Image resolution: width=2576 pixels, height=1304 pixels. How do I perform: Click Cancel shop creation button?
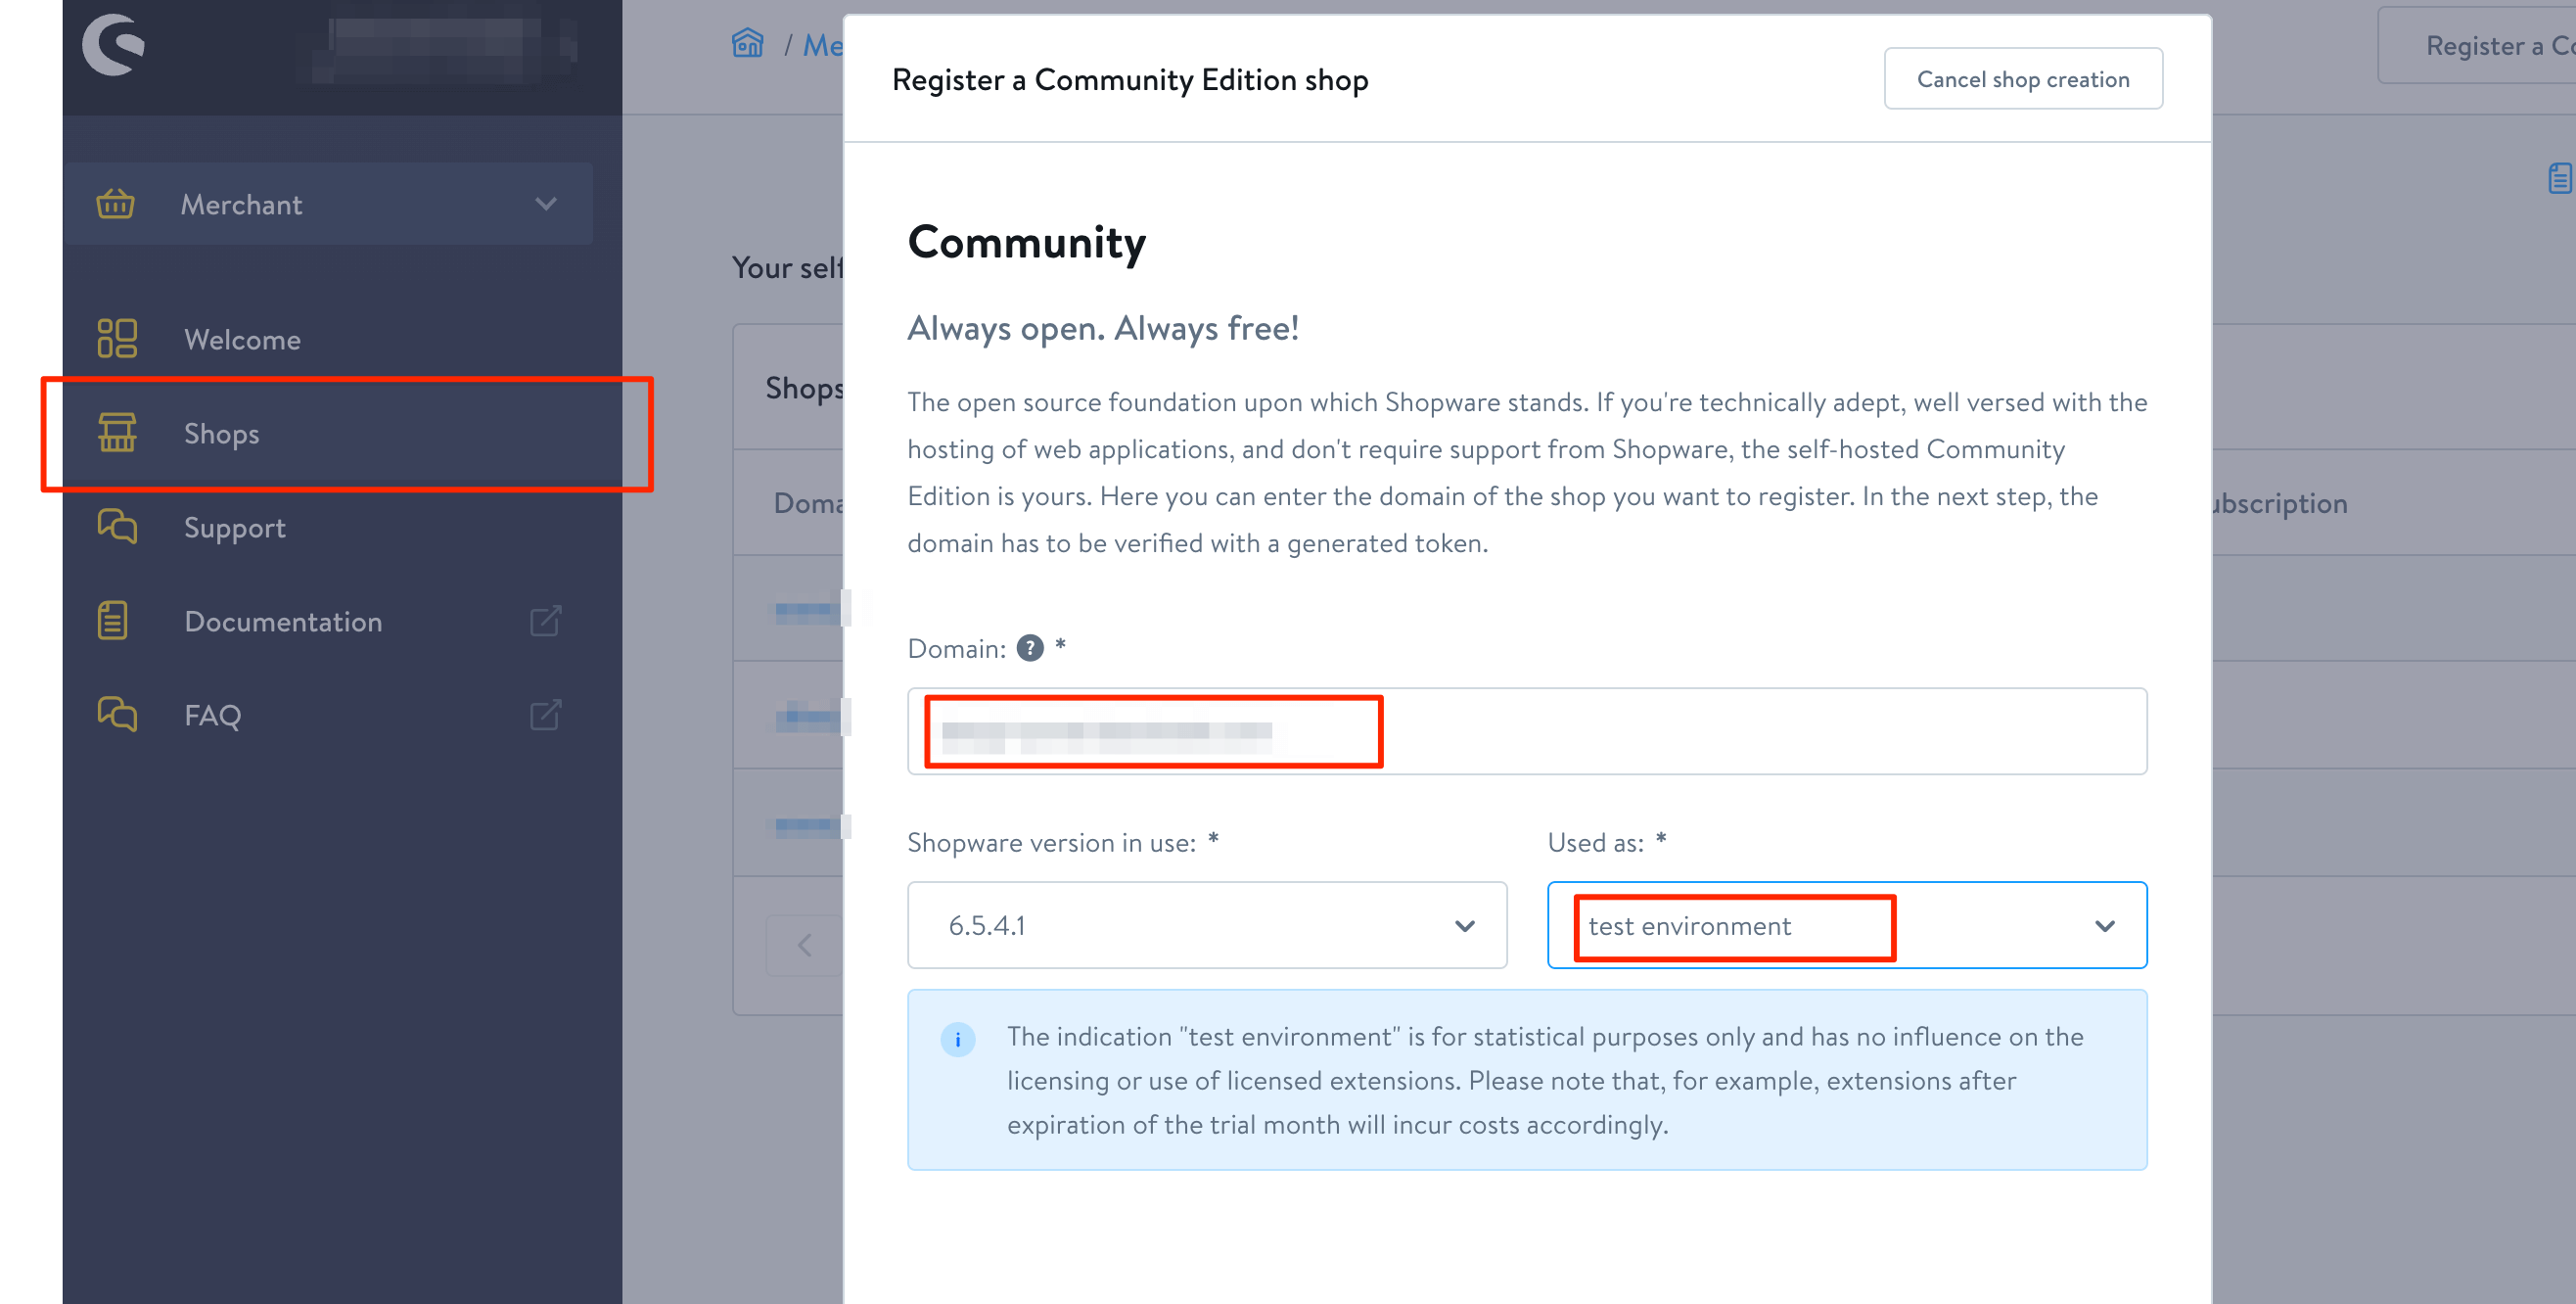[x=2023, y=79]
